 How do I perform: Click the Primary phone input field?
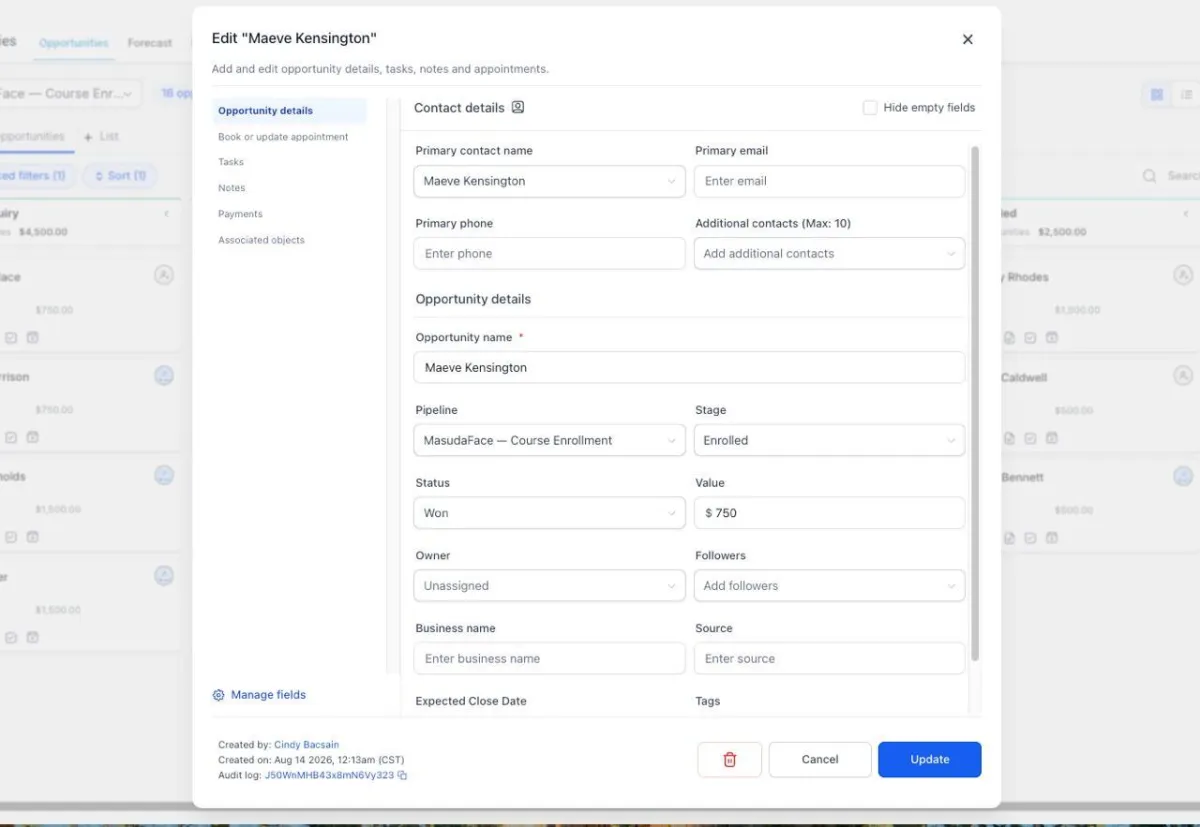click(x=549, y=254)
